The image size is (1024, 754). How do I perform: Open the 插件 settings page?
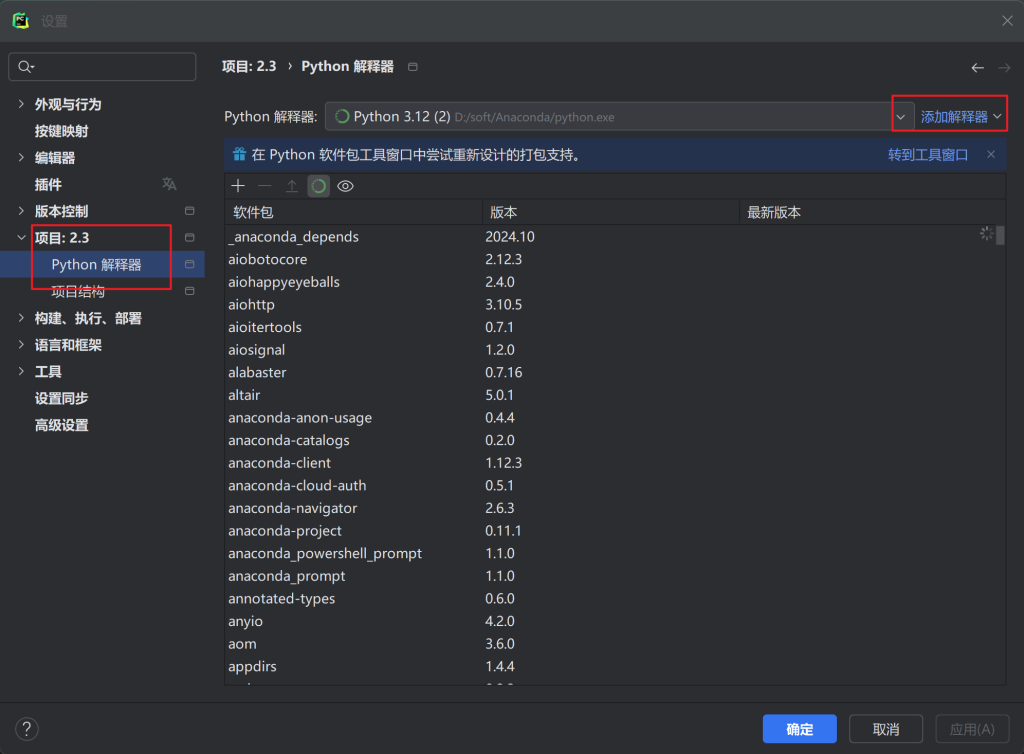[48, 184]
